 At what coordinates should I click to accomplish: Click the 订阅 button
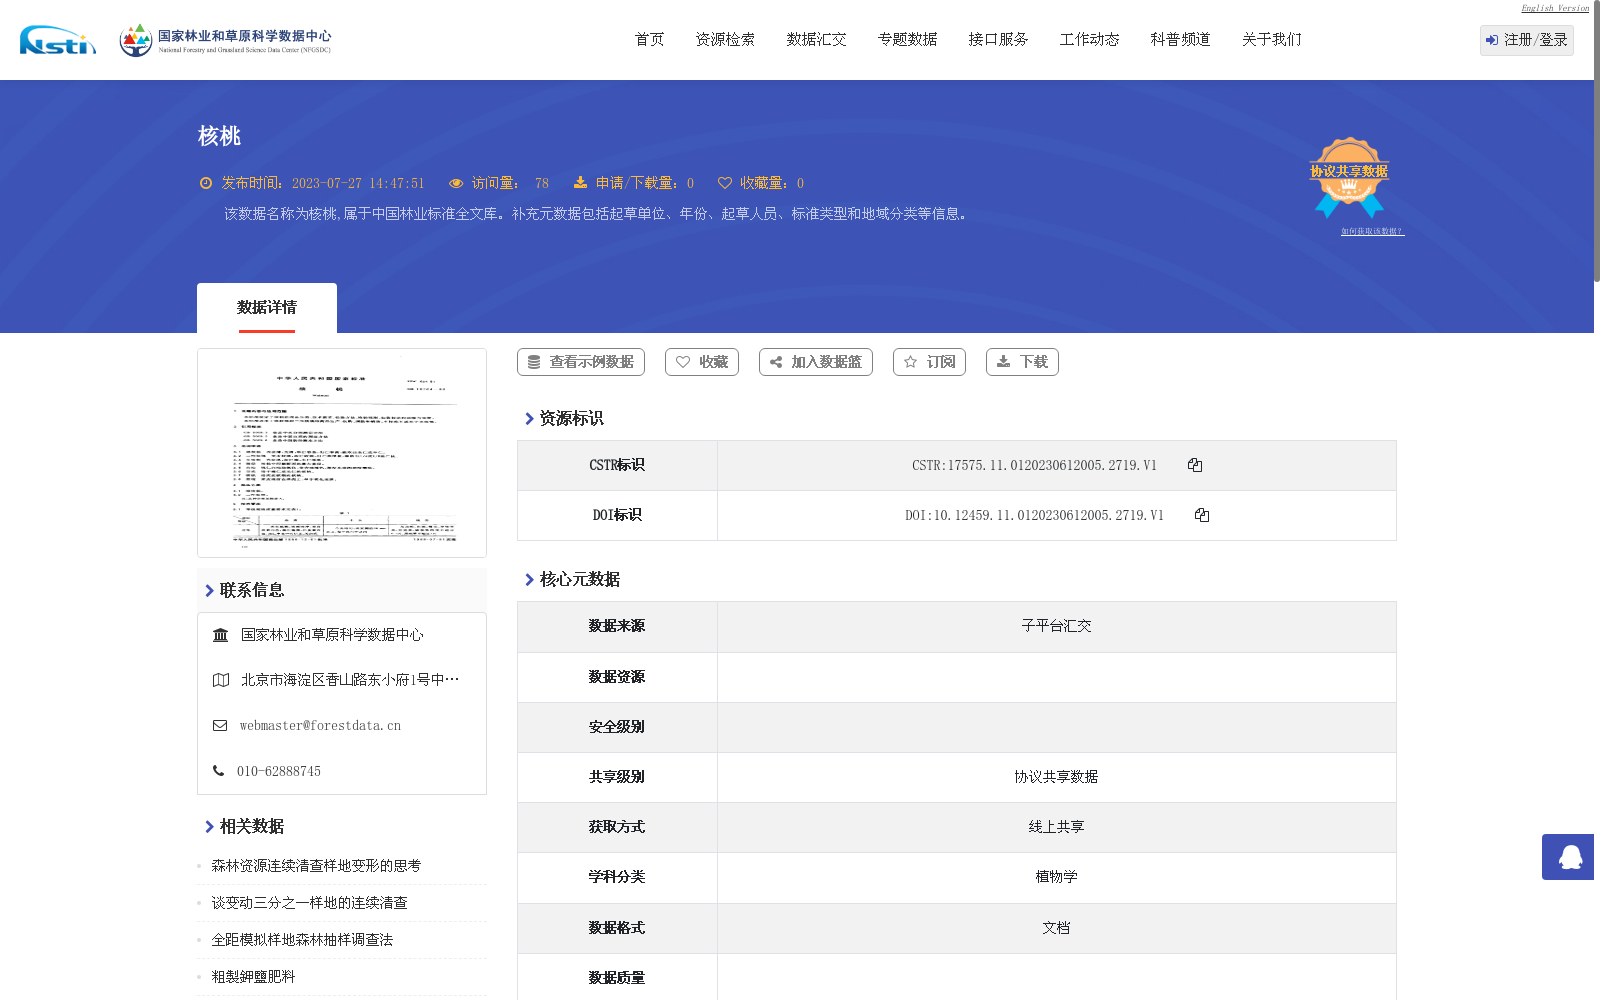[929, 362]
